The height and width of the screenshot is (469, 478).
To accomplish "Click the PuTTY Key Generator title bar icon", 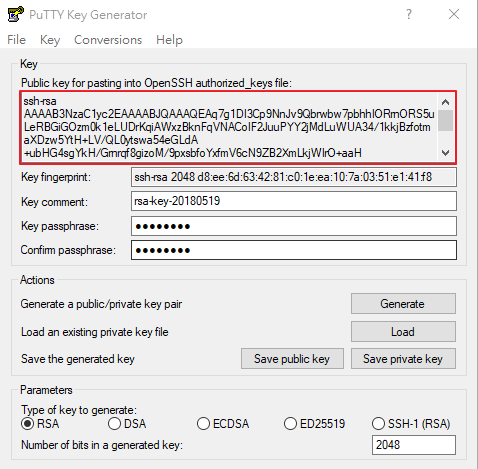I will tap(16, 14).
